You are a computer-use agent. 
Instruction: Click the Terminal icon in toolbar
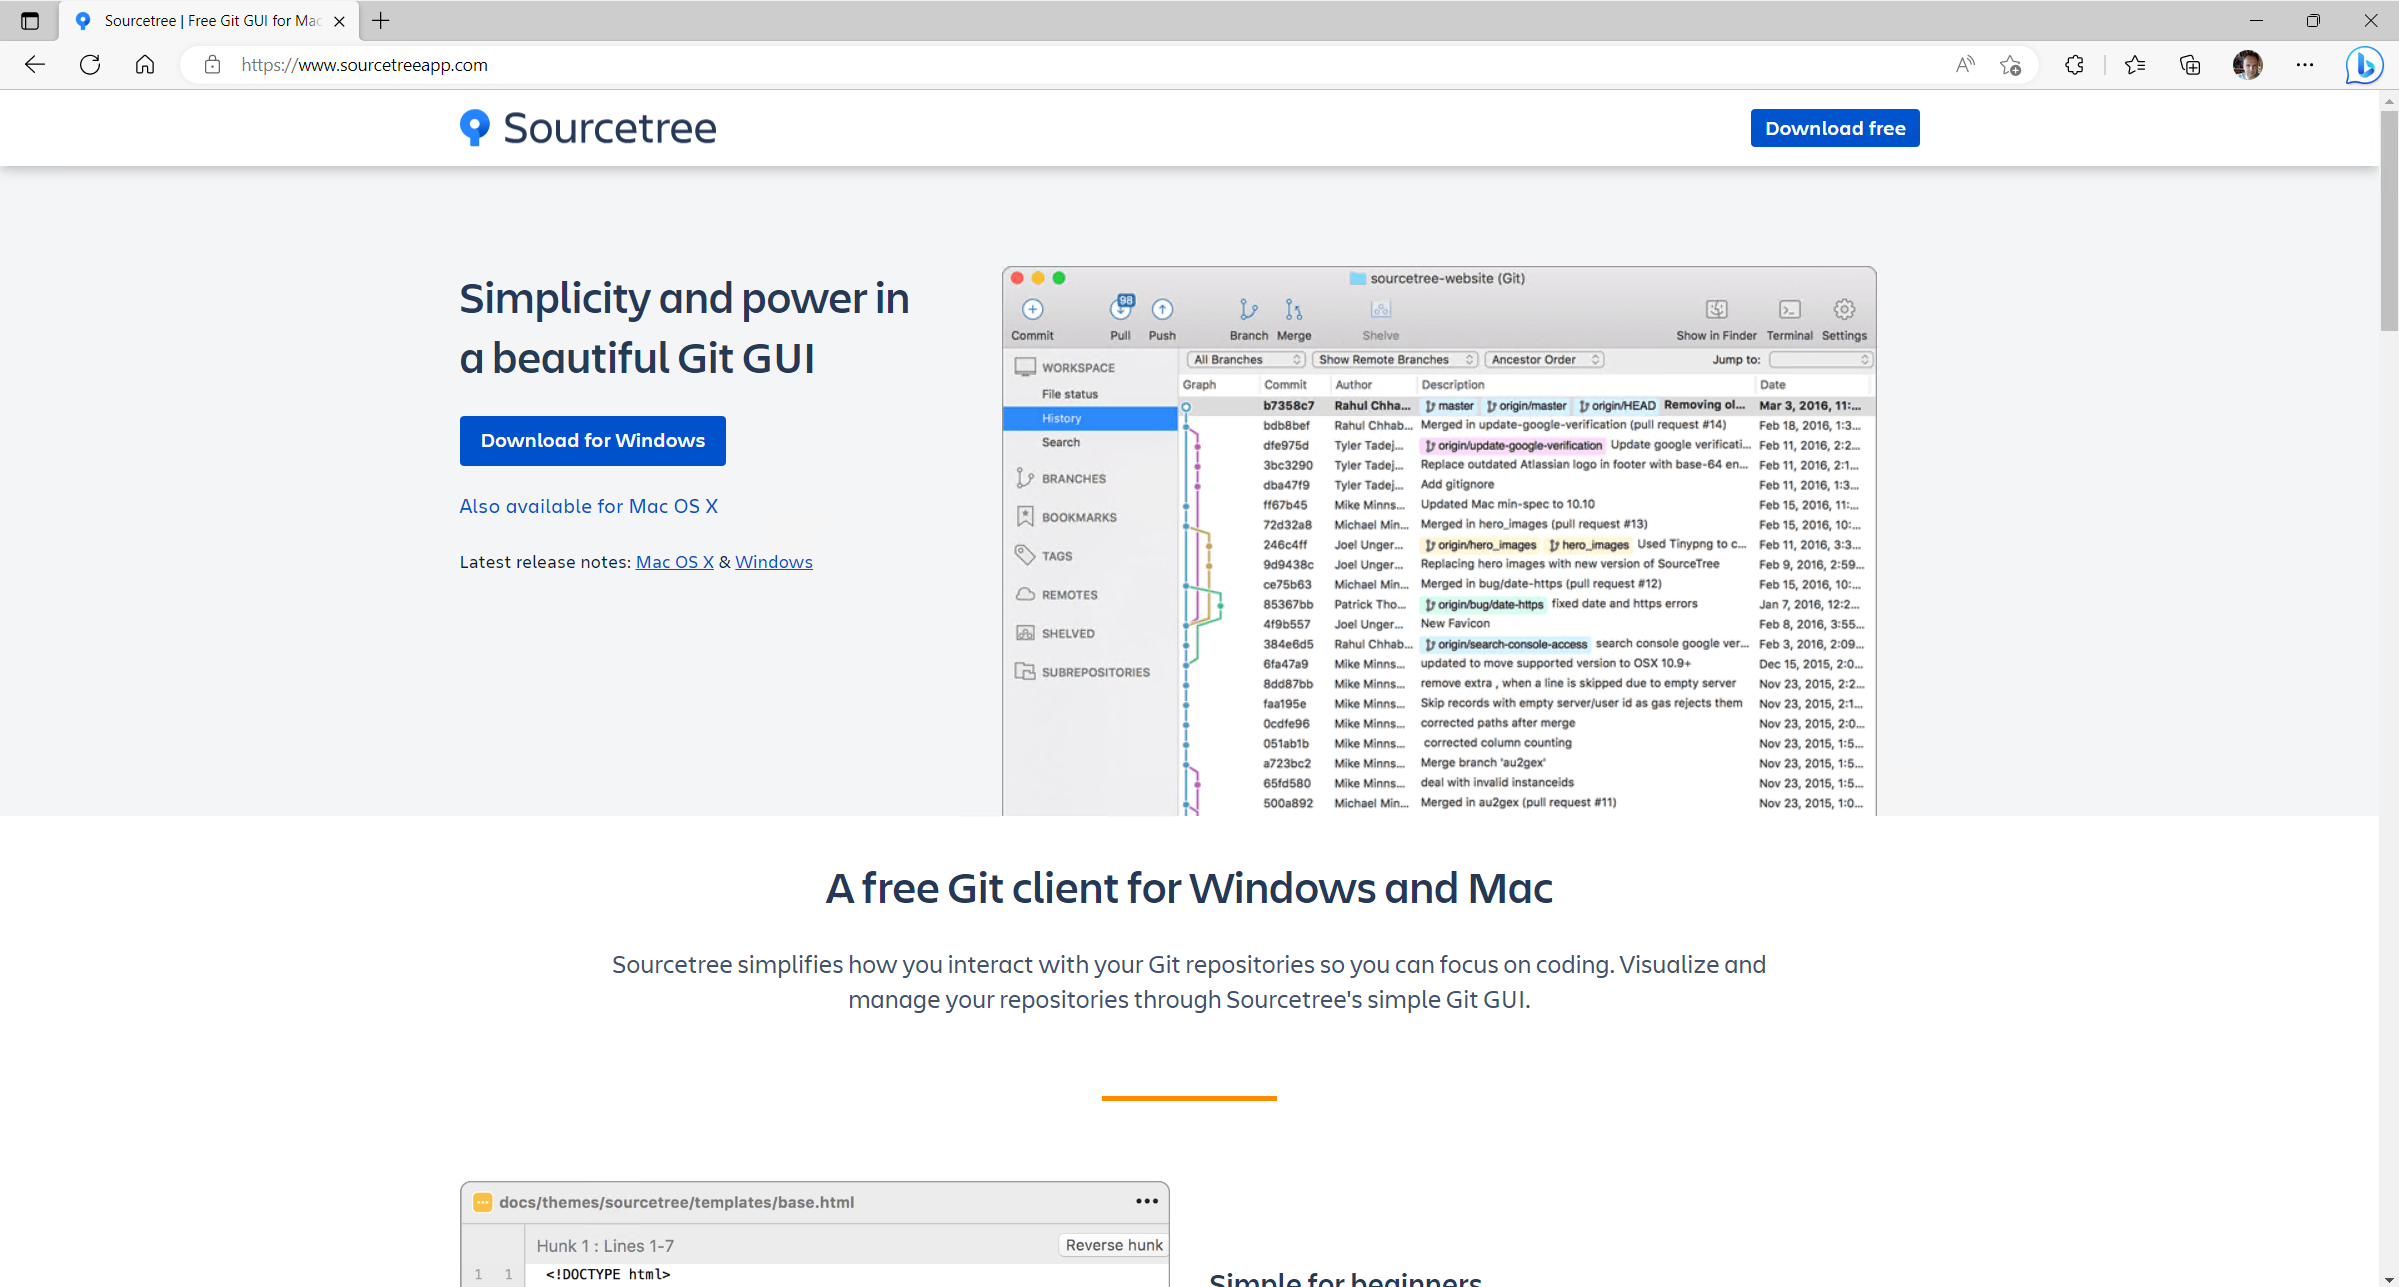point(1788,311)
